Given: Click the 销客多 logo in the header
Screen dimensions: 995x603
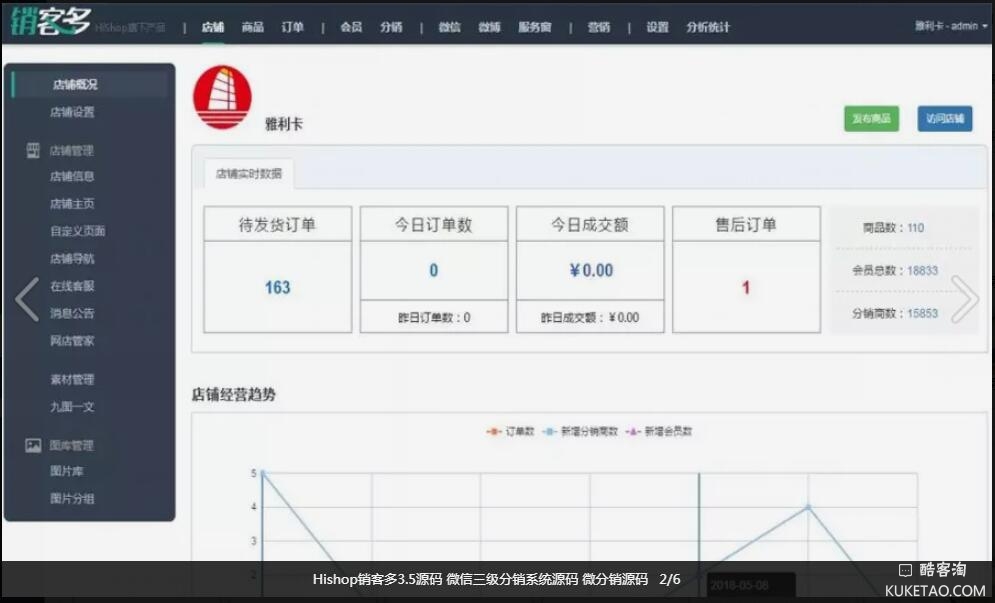Looking at the screenshot, I should click(50, 23).
